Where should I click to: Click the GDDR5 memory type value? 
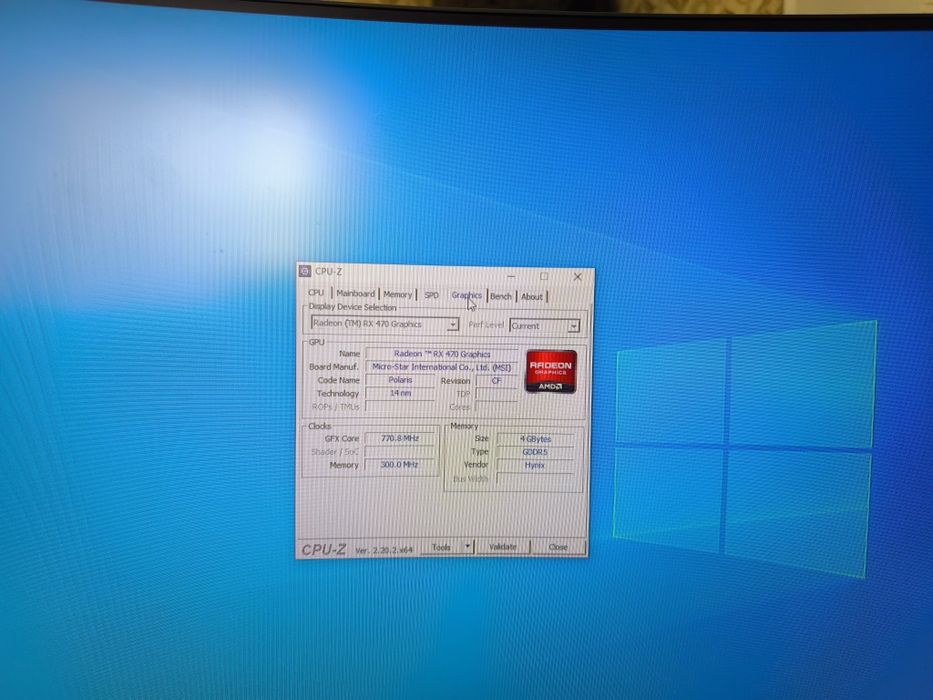click(535, 452)
